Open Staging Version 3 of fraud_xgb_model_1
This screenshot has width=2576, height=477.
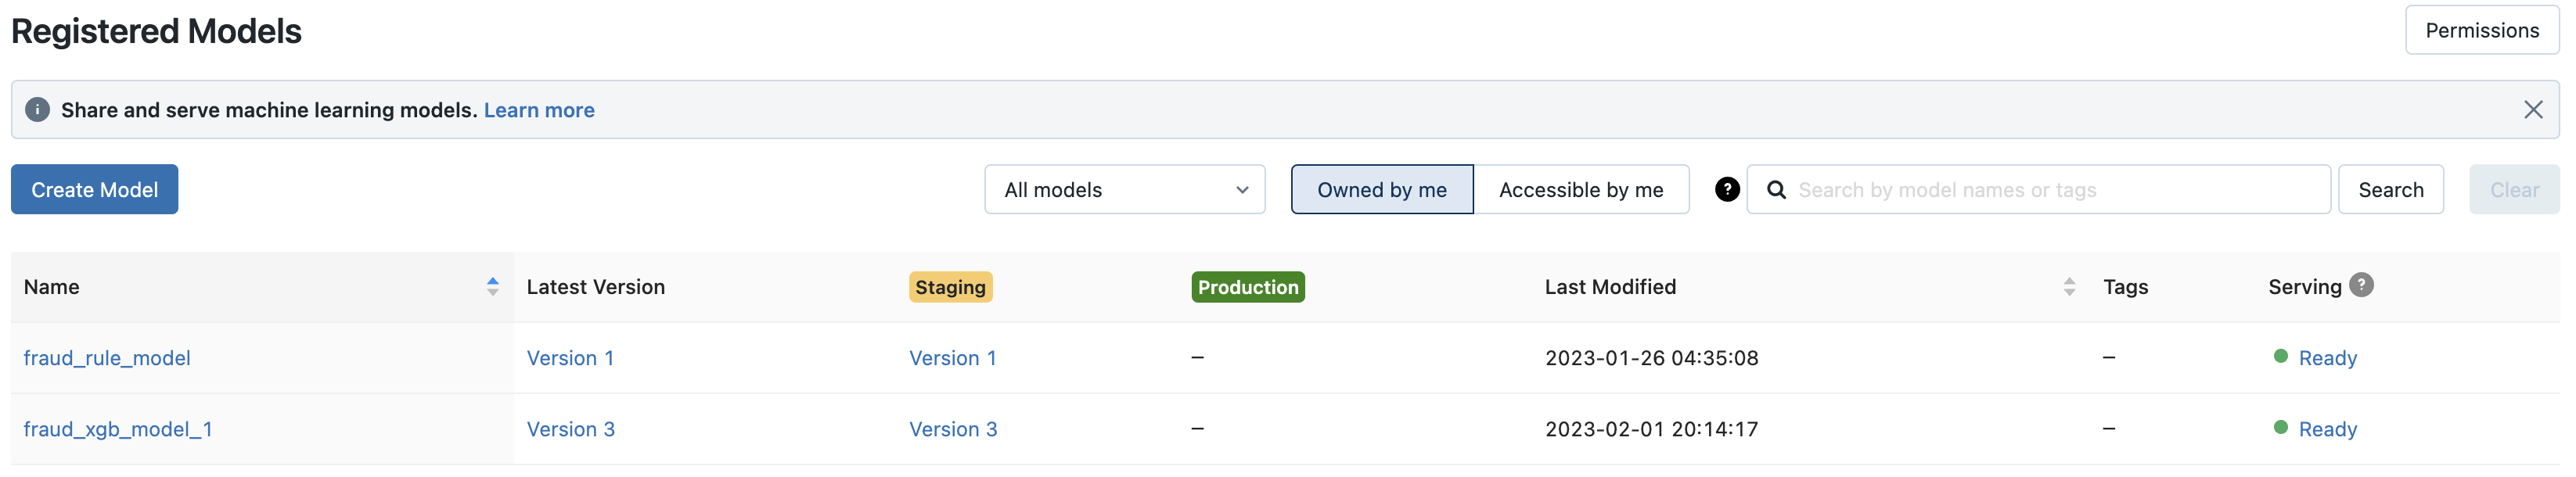point(952,429)
